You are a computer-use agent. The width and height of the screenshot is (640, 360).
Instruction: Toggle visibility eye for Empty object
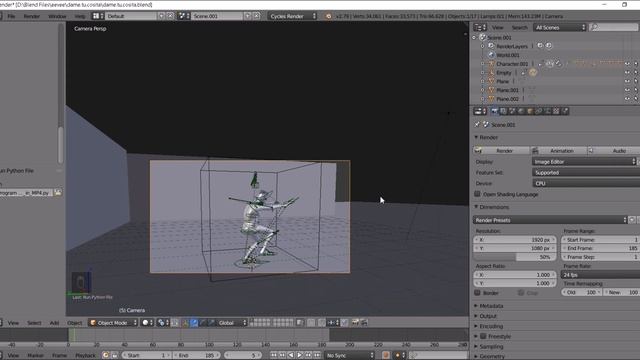(x=627, y=73)
